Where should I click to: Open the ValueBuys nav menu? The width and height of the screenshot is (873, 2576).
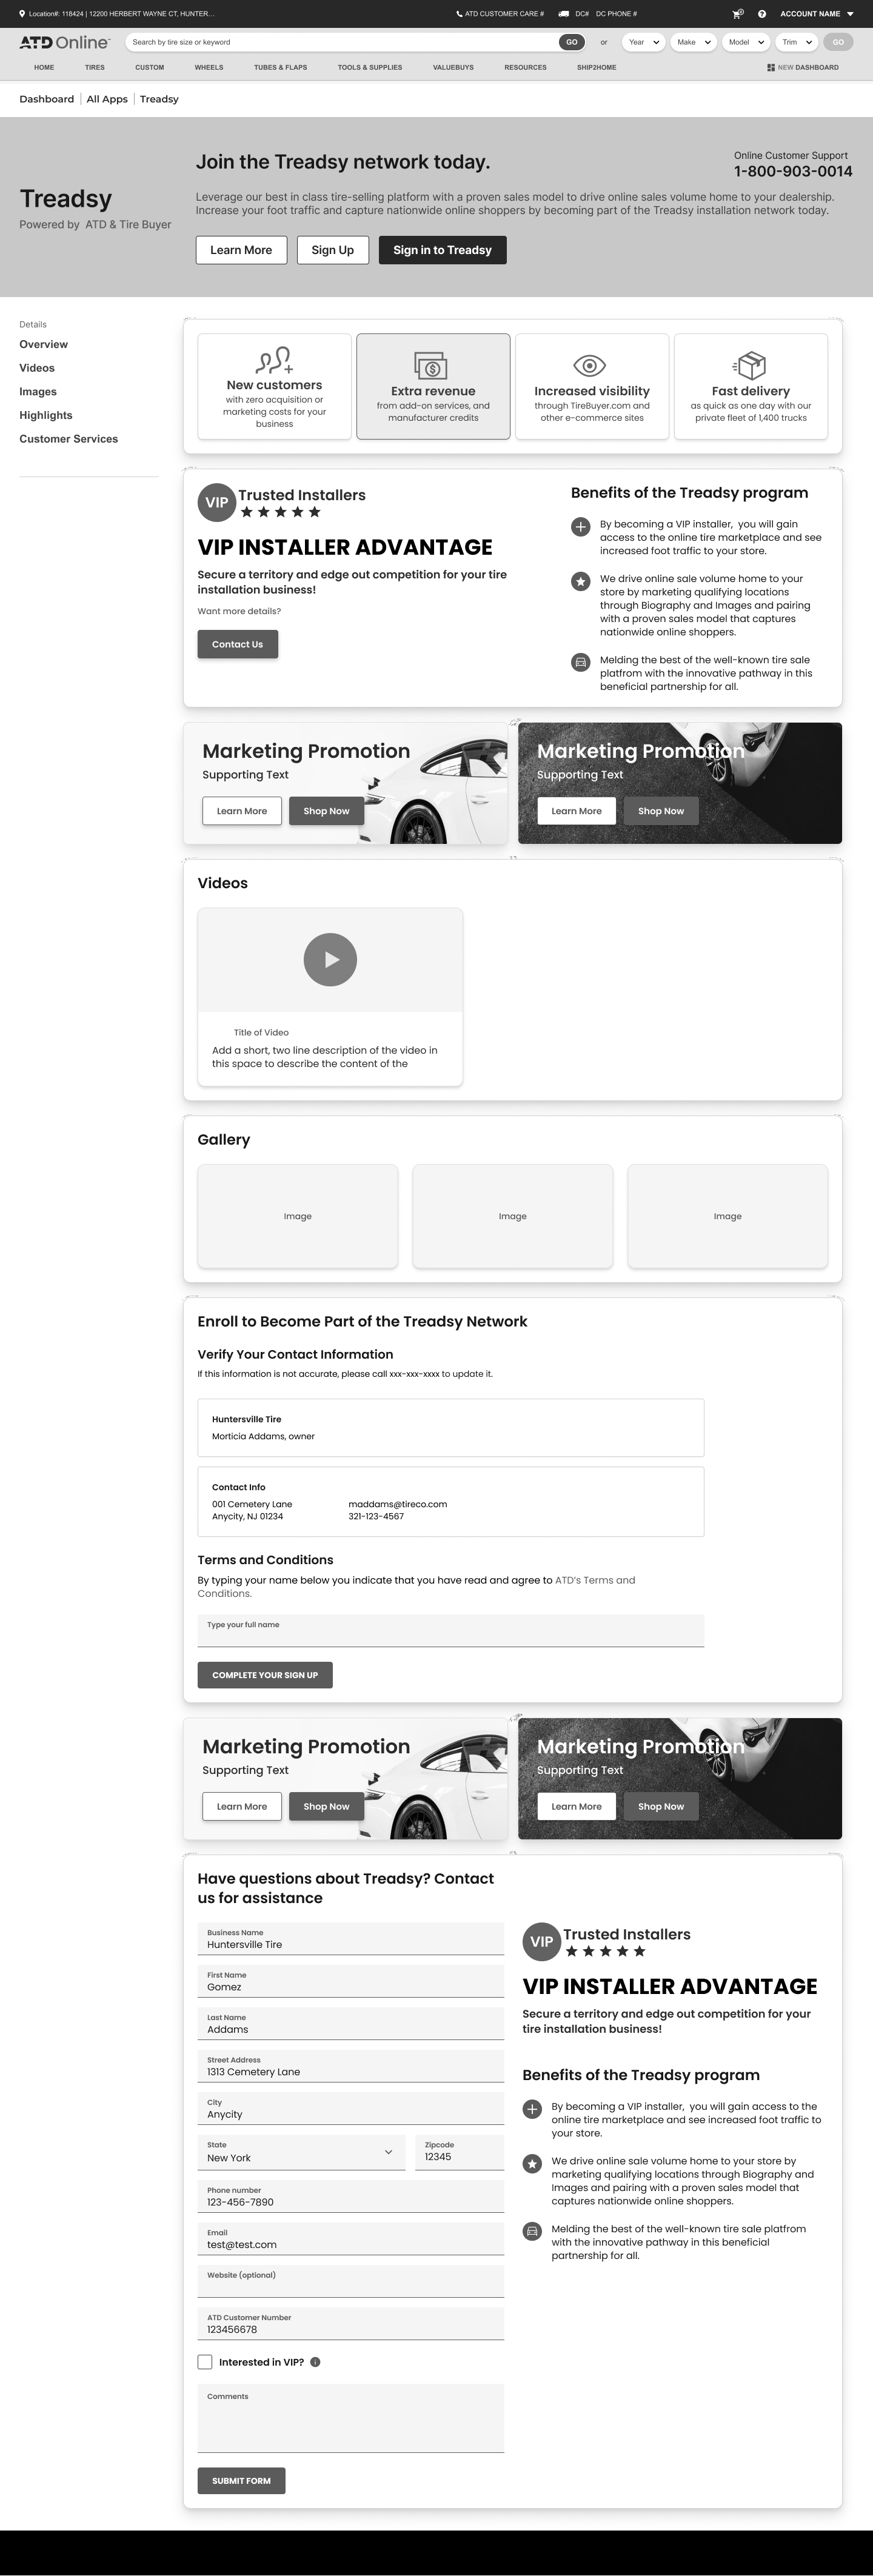(453, 68)
